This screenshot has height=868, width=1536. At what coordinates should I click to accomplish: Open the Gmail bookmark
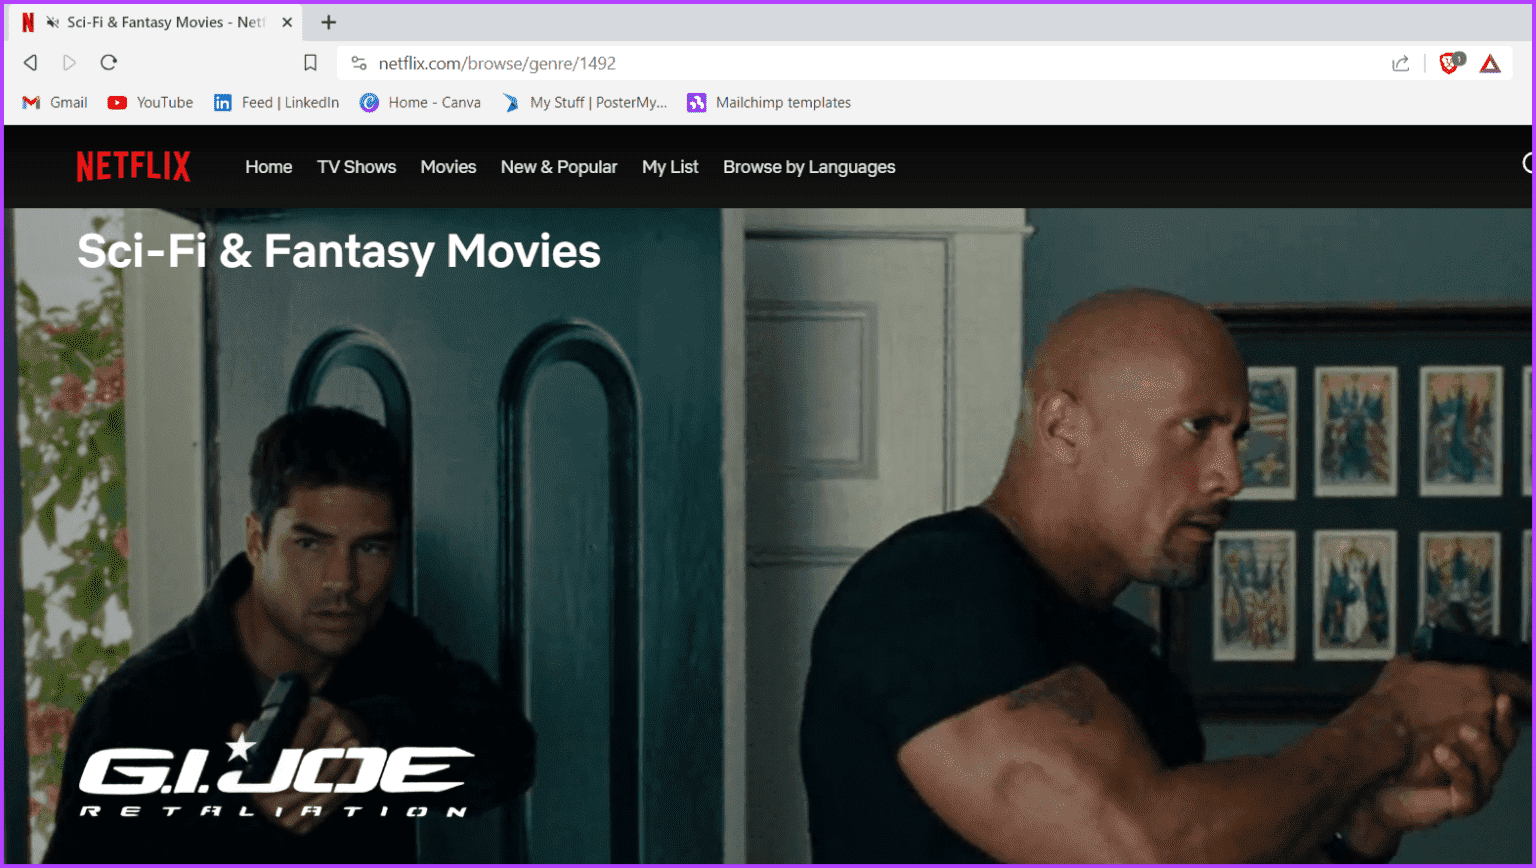point(55,102)
